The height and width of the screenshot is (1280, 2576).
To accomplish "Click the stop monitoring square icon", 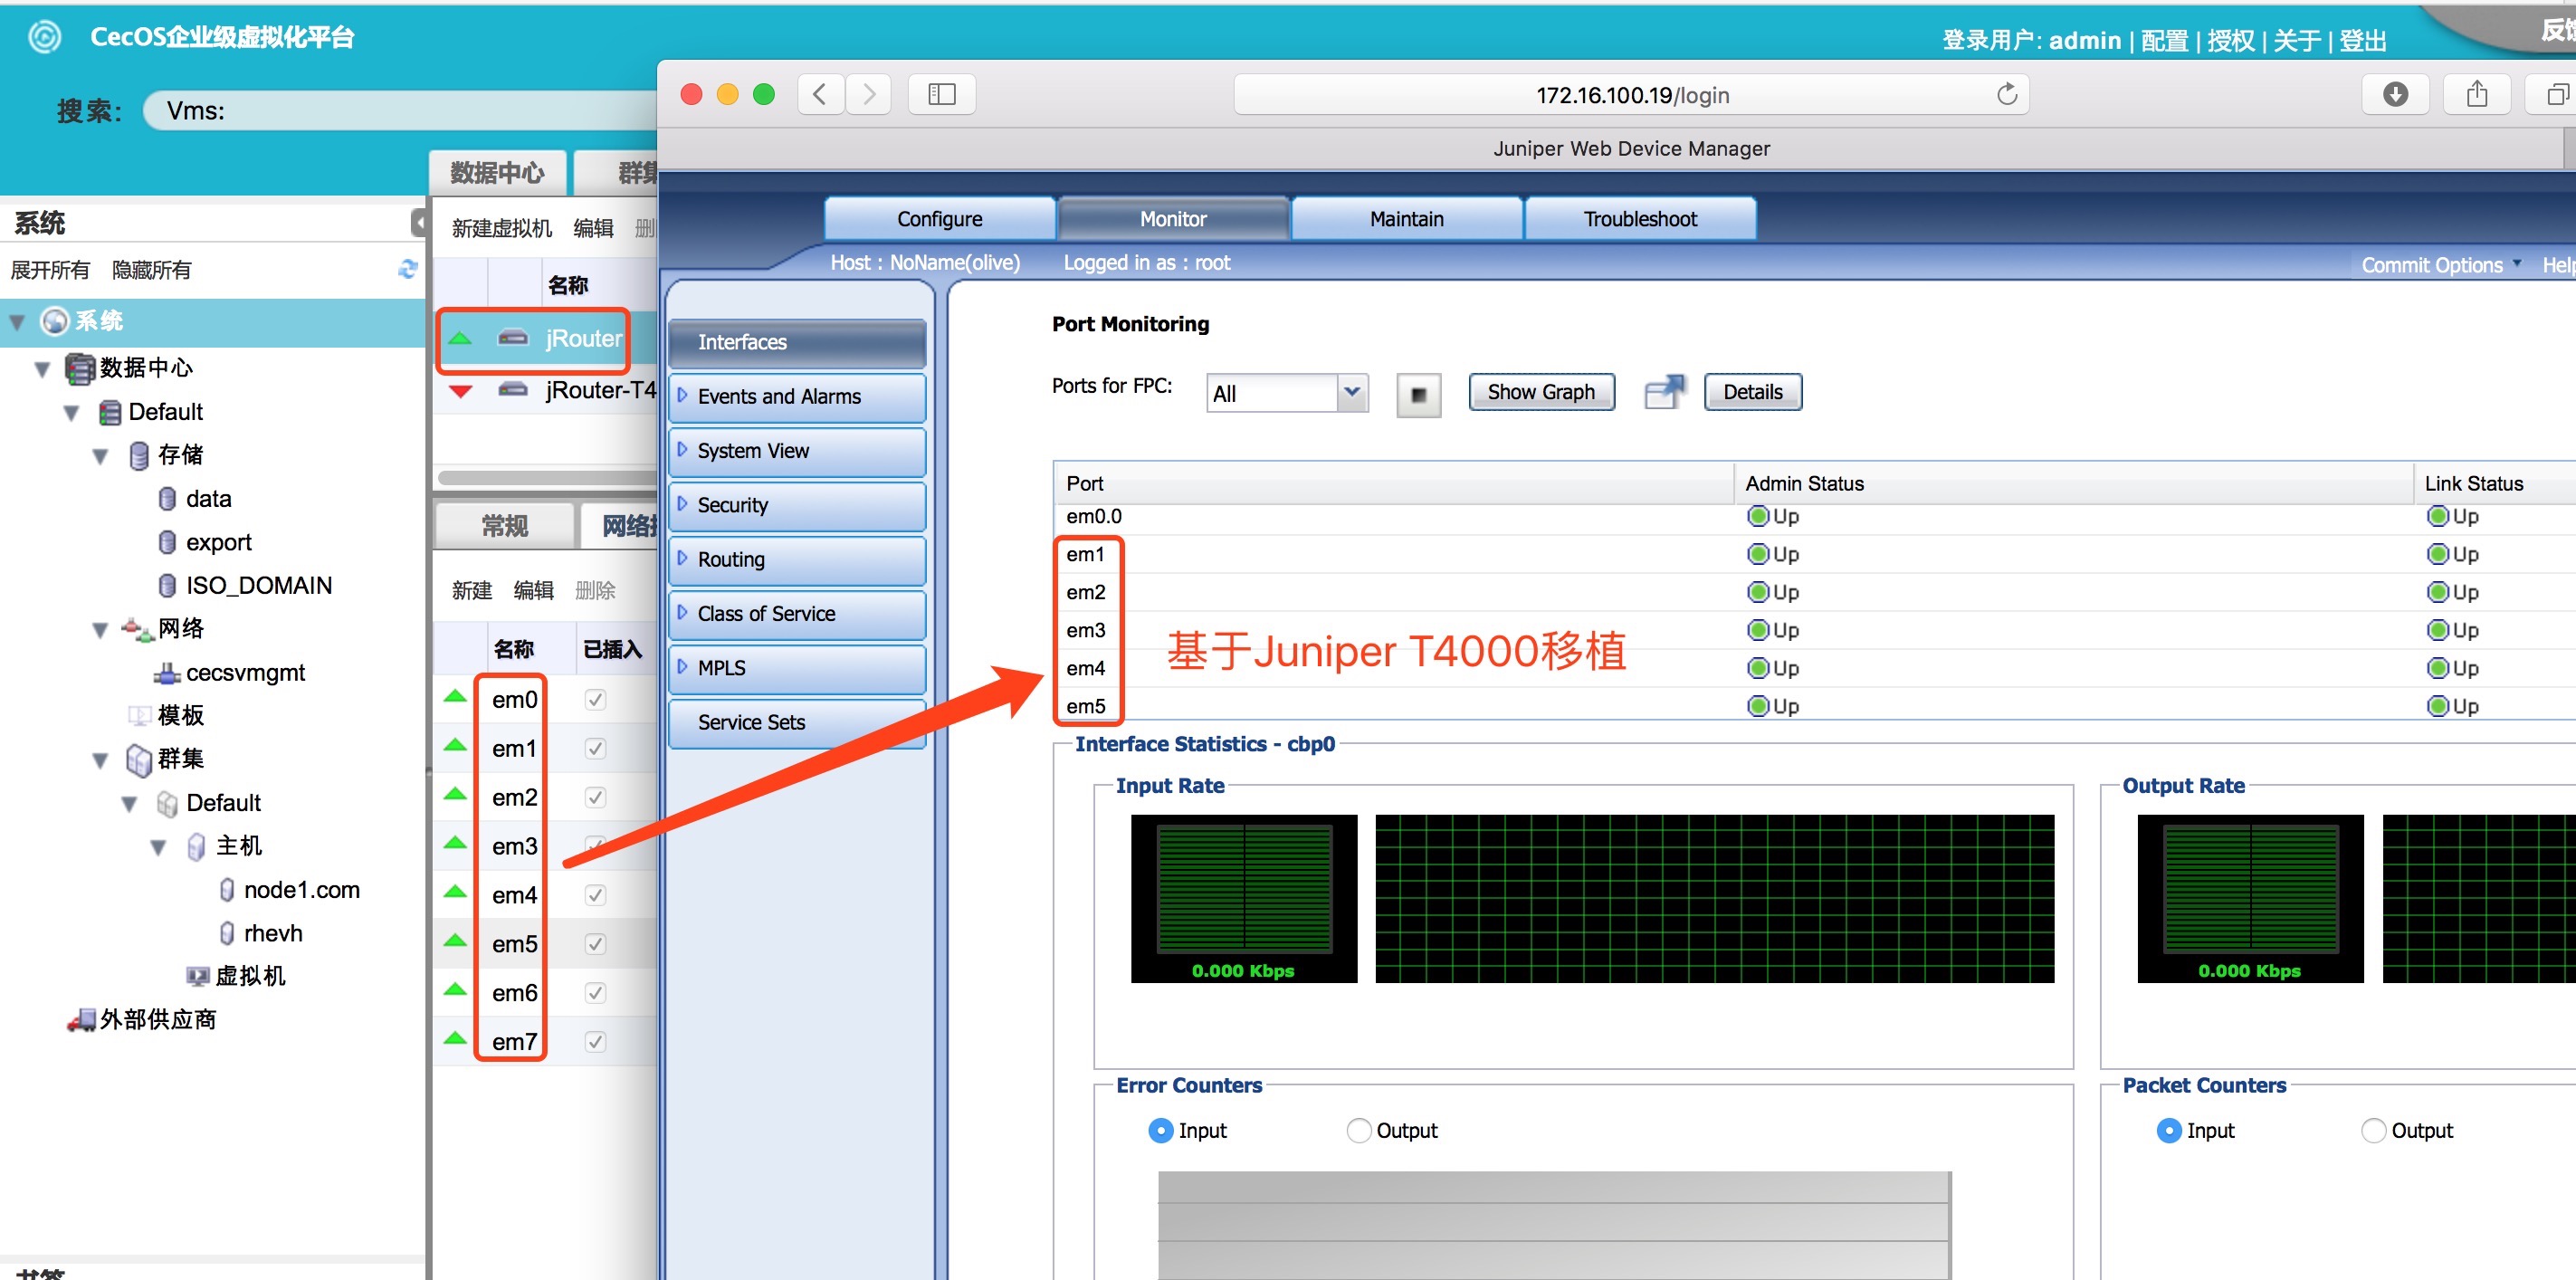I will (1418, 394).
